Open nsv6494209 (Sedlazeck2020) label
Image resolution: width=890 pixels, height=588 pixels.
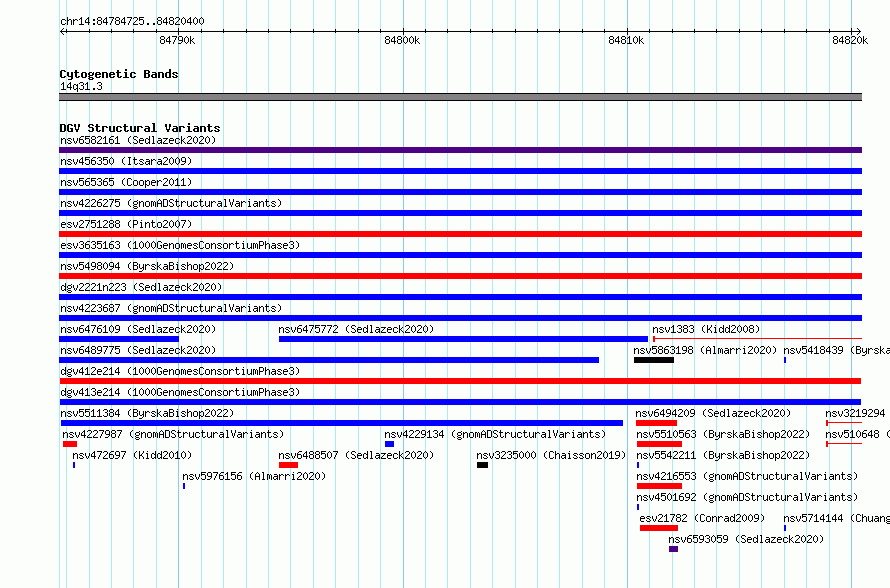click(713, 413)
